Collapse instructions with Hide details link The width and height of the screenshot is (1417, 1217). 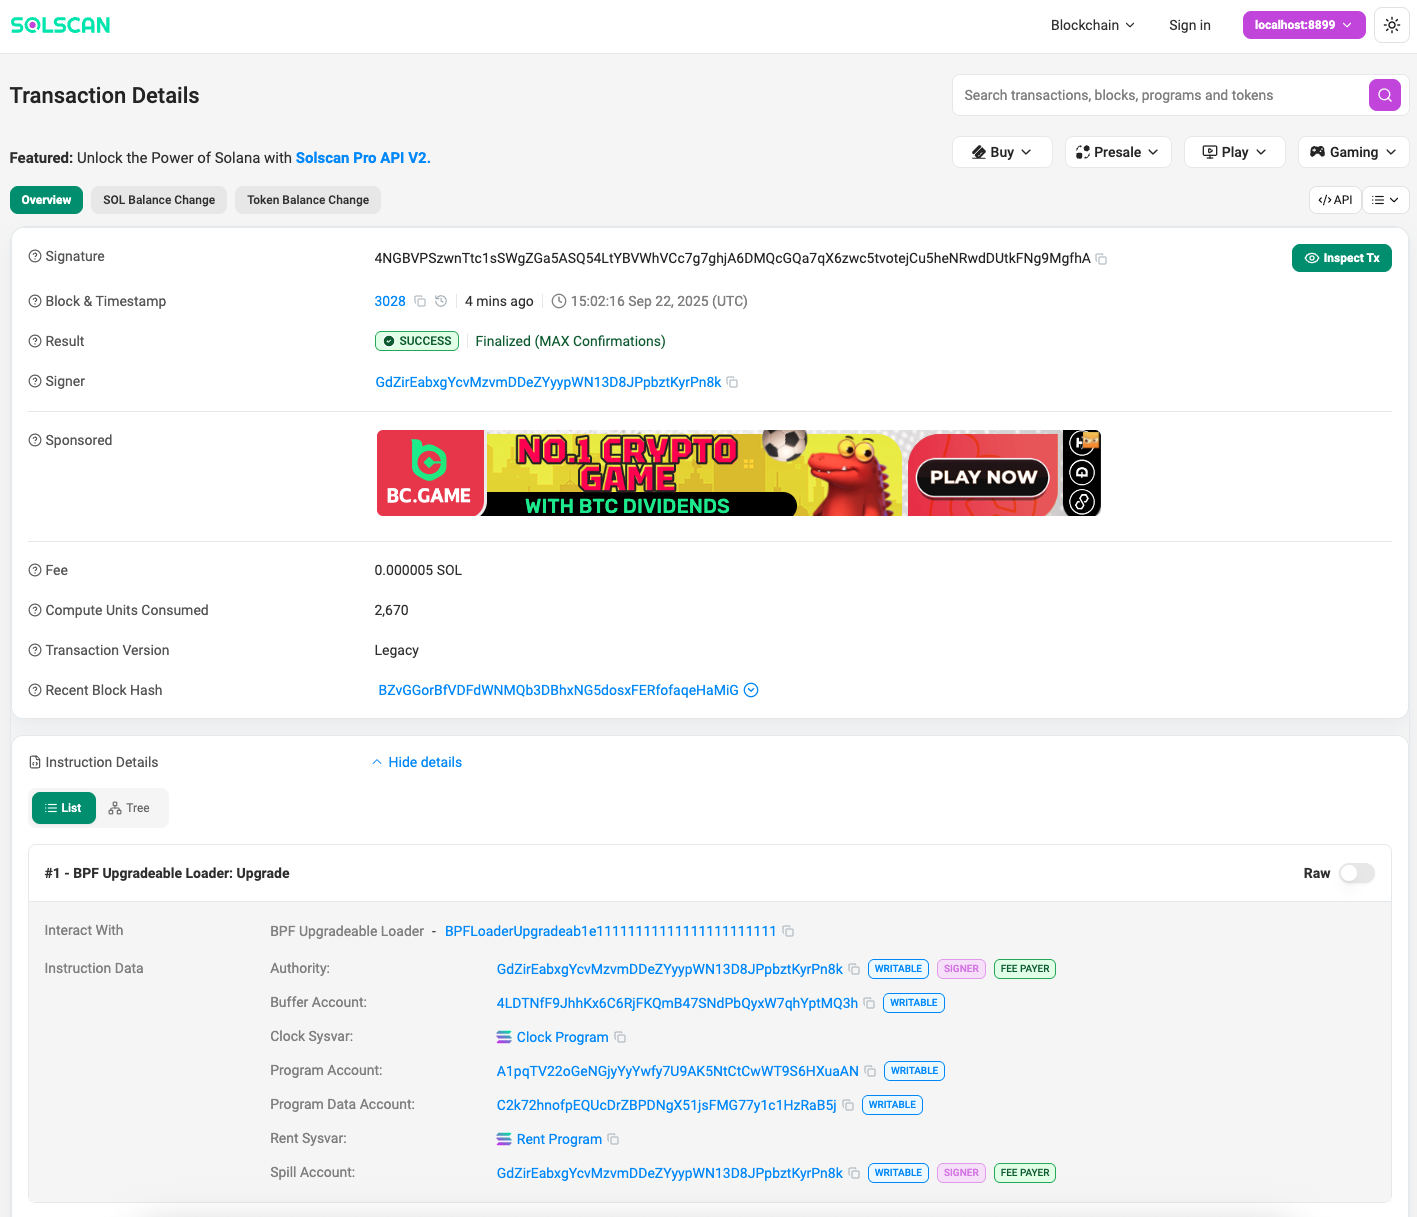(417, 762)
